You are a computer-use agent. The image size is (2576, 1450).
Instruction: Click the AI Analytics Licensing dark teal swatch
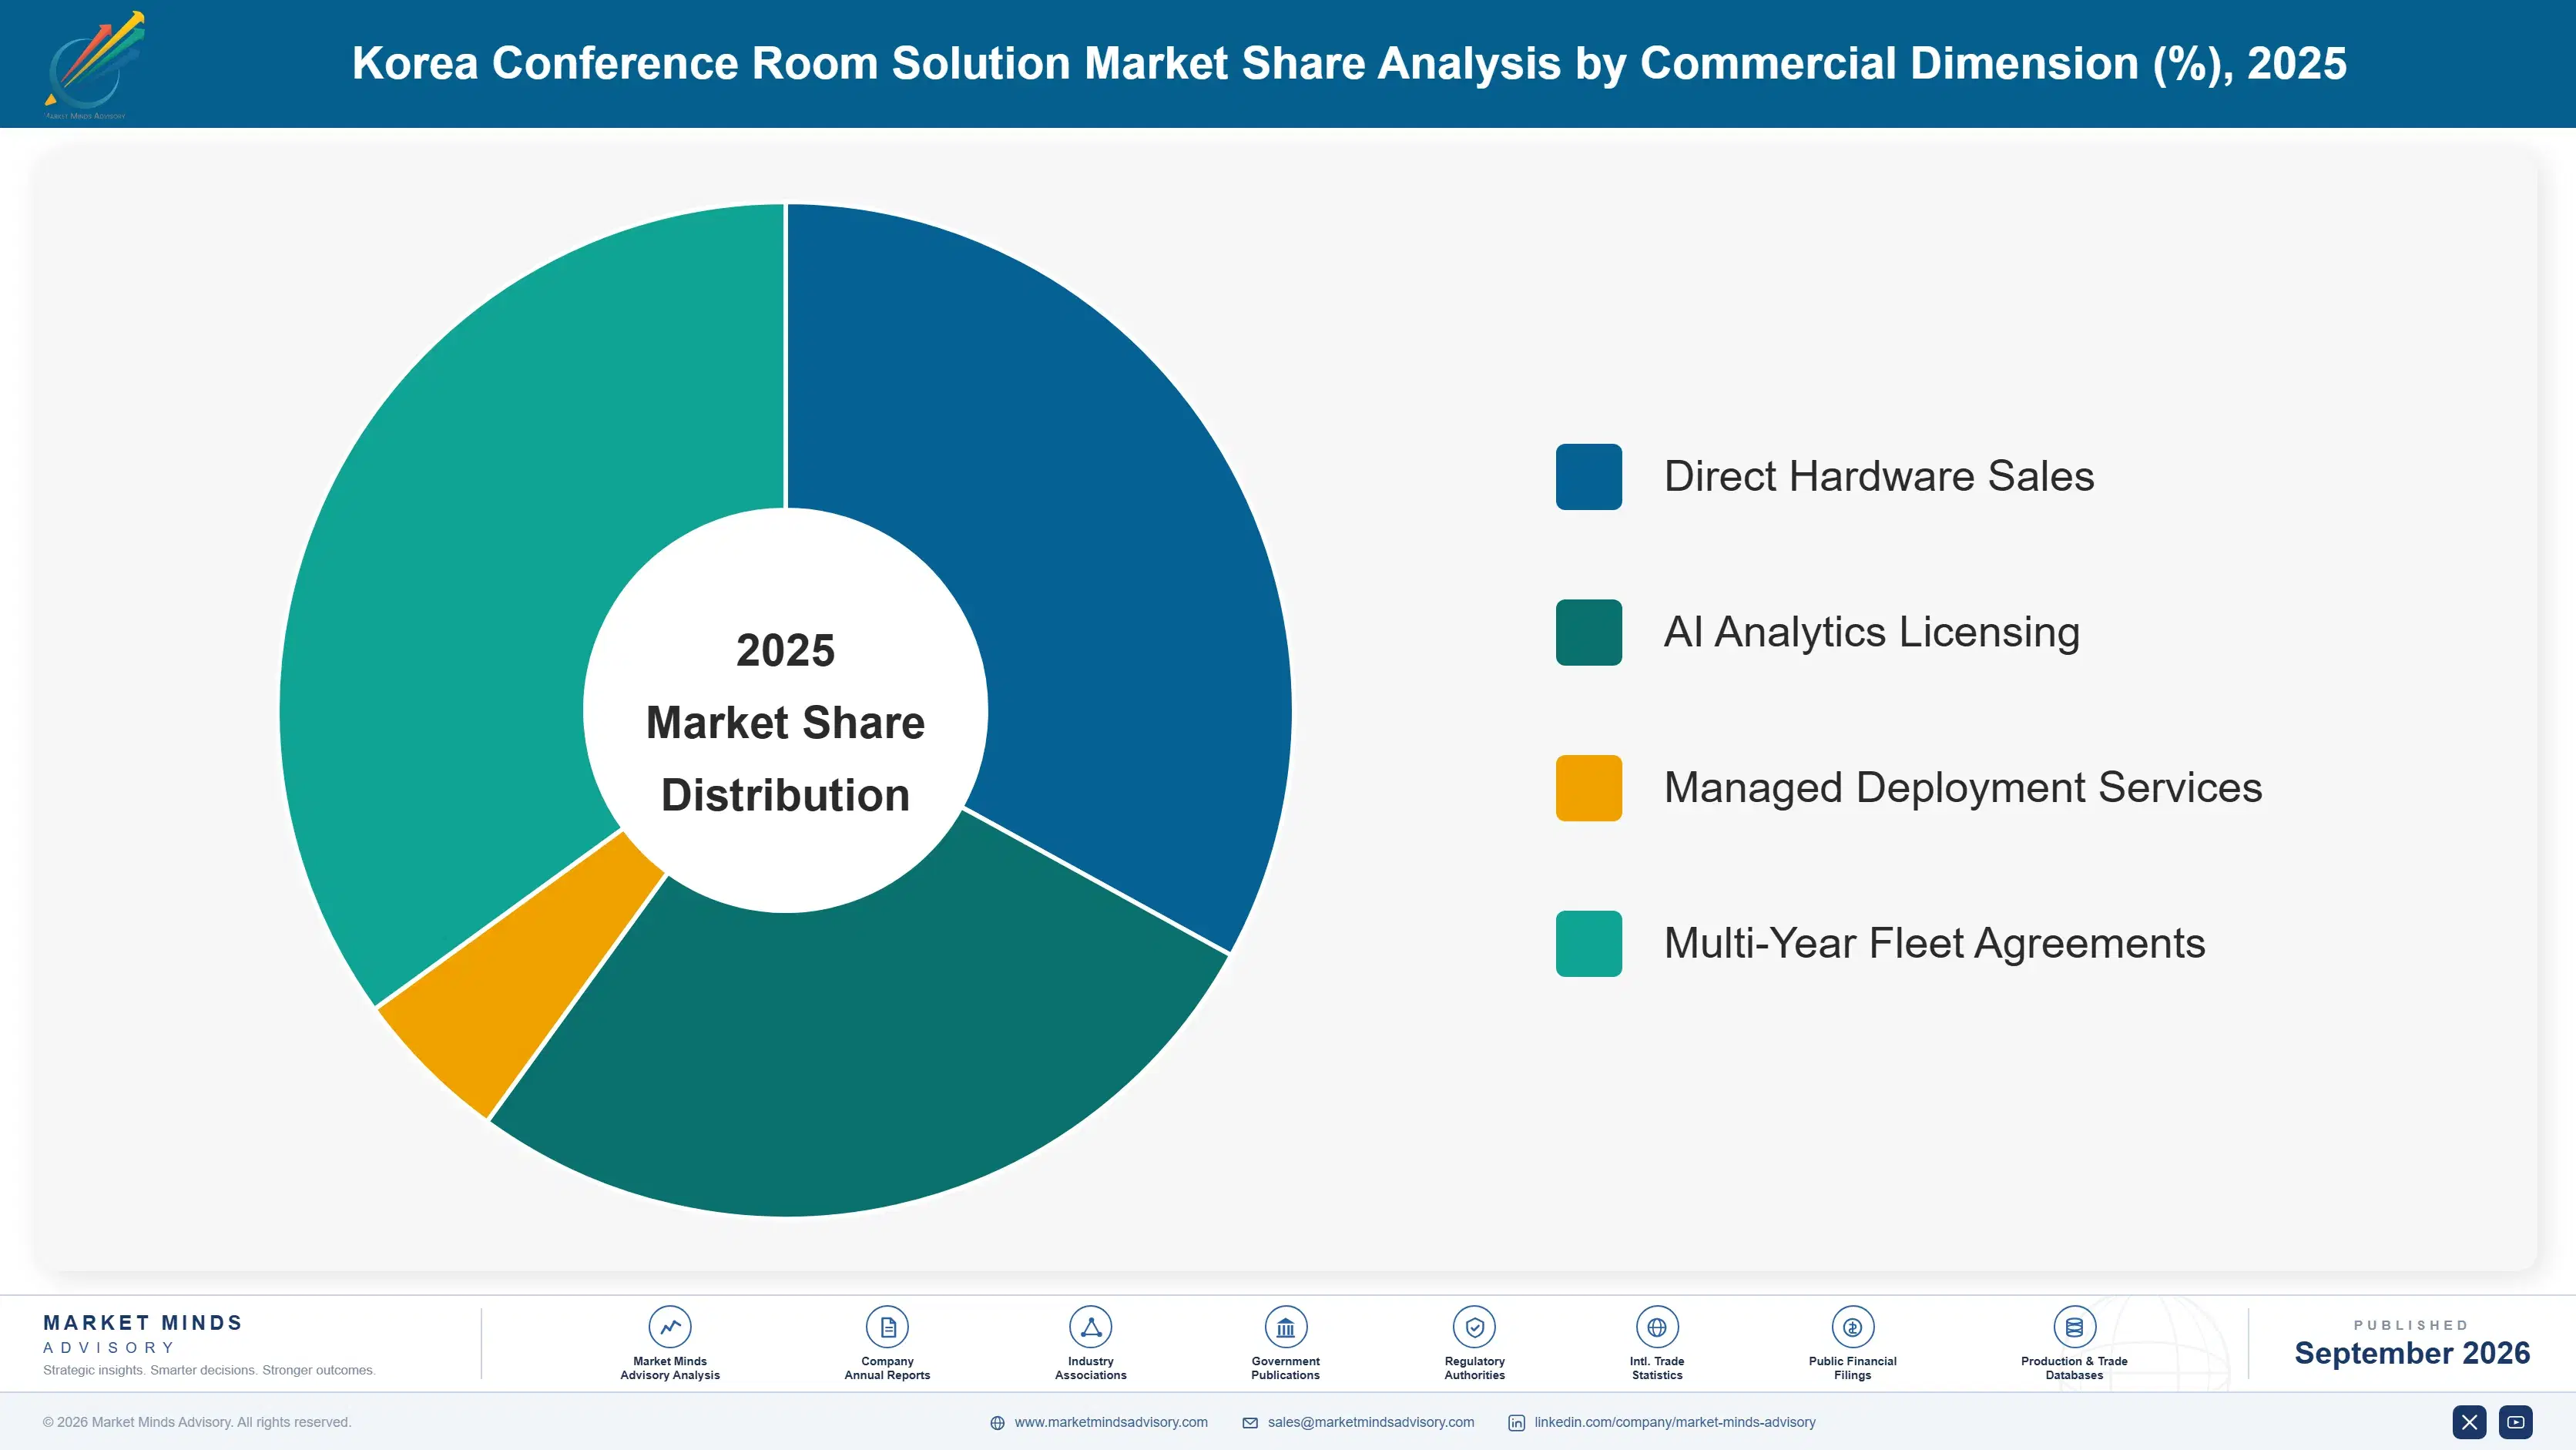point(1588,632)
